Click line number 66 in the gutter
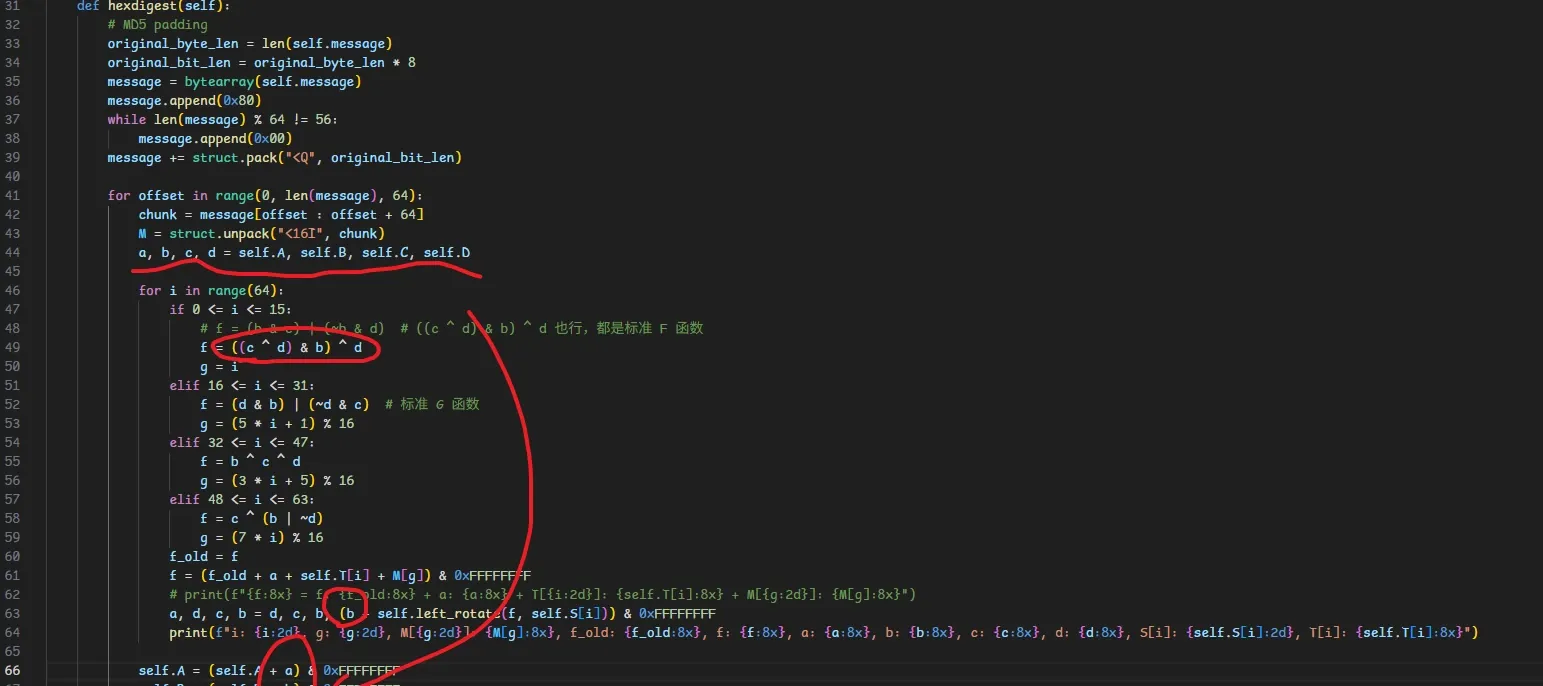The width and height of the screenshot is (1543, 686). [12, 670]
